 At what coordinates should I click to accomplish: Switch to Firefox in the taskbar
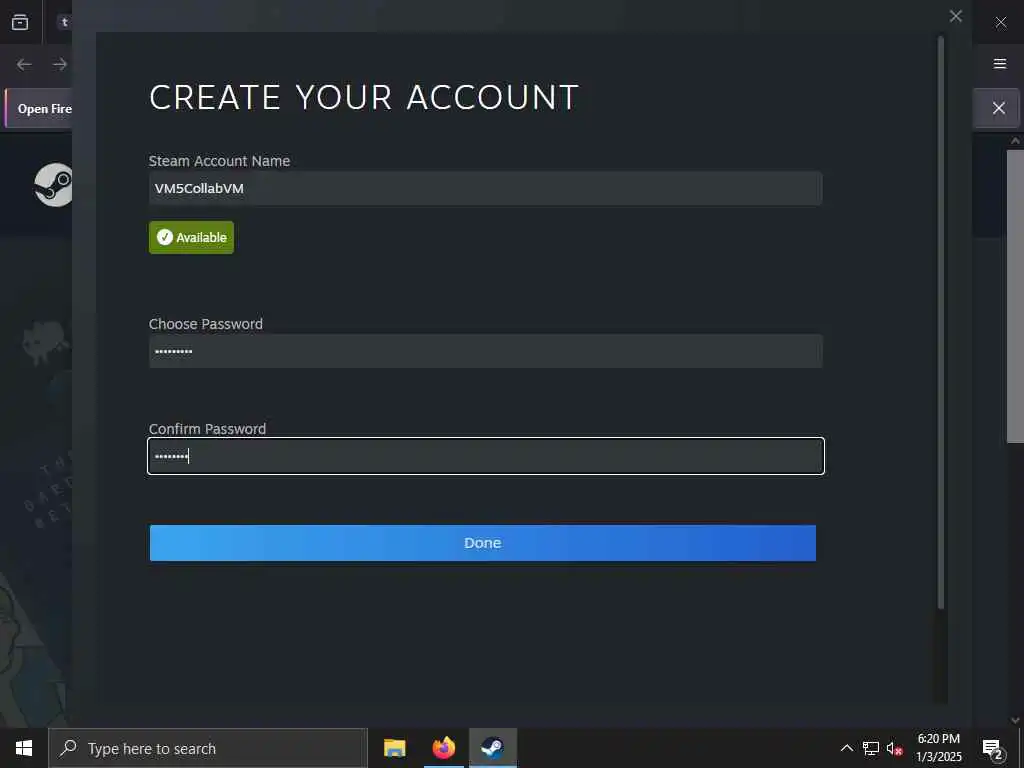click(x=443, y=748)
